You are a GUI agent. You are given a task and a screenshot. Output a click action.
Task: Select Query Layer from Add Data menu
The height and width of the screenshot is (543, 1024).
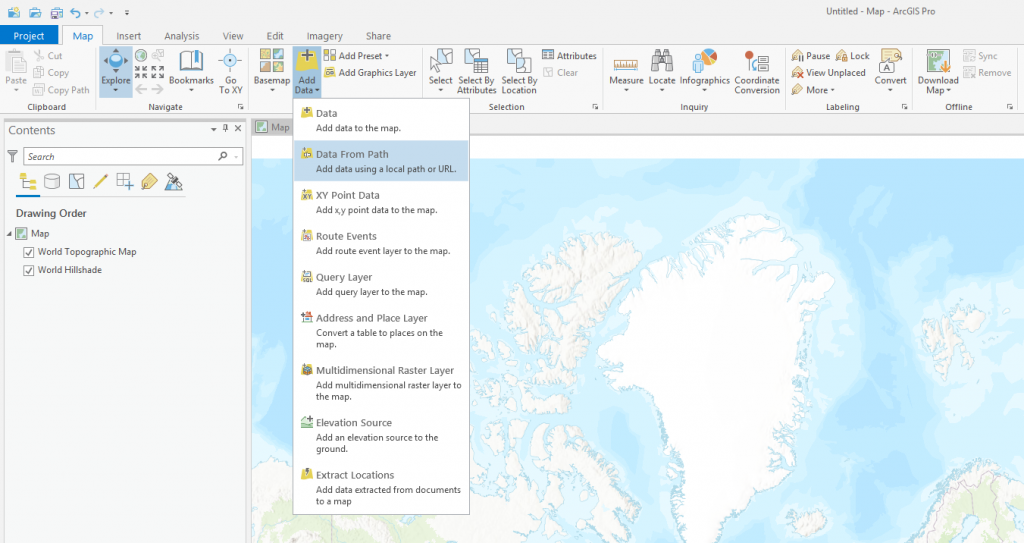coord(381,284)
